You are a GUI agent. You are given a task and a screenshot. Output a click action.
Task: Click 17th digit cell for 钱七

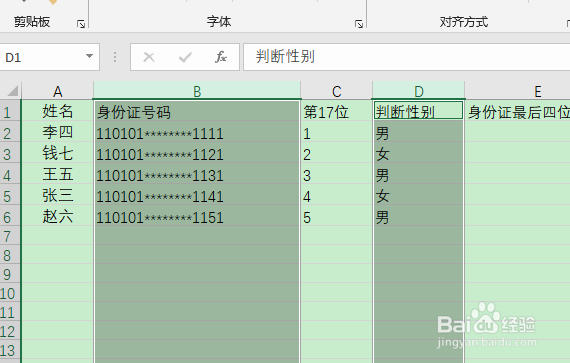point(337,153)
